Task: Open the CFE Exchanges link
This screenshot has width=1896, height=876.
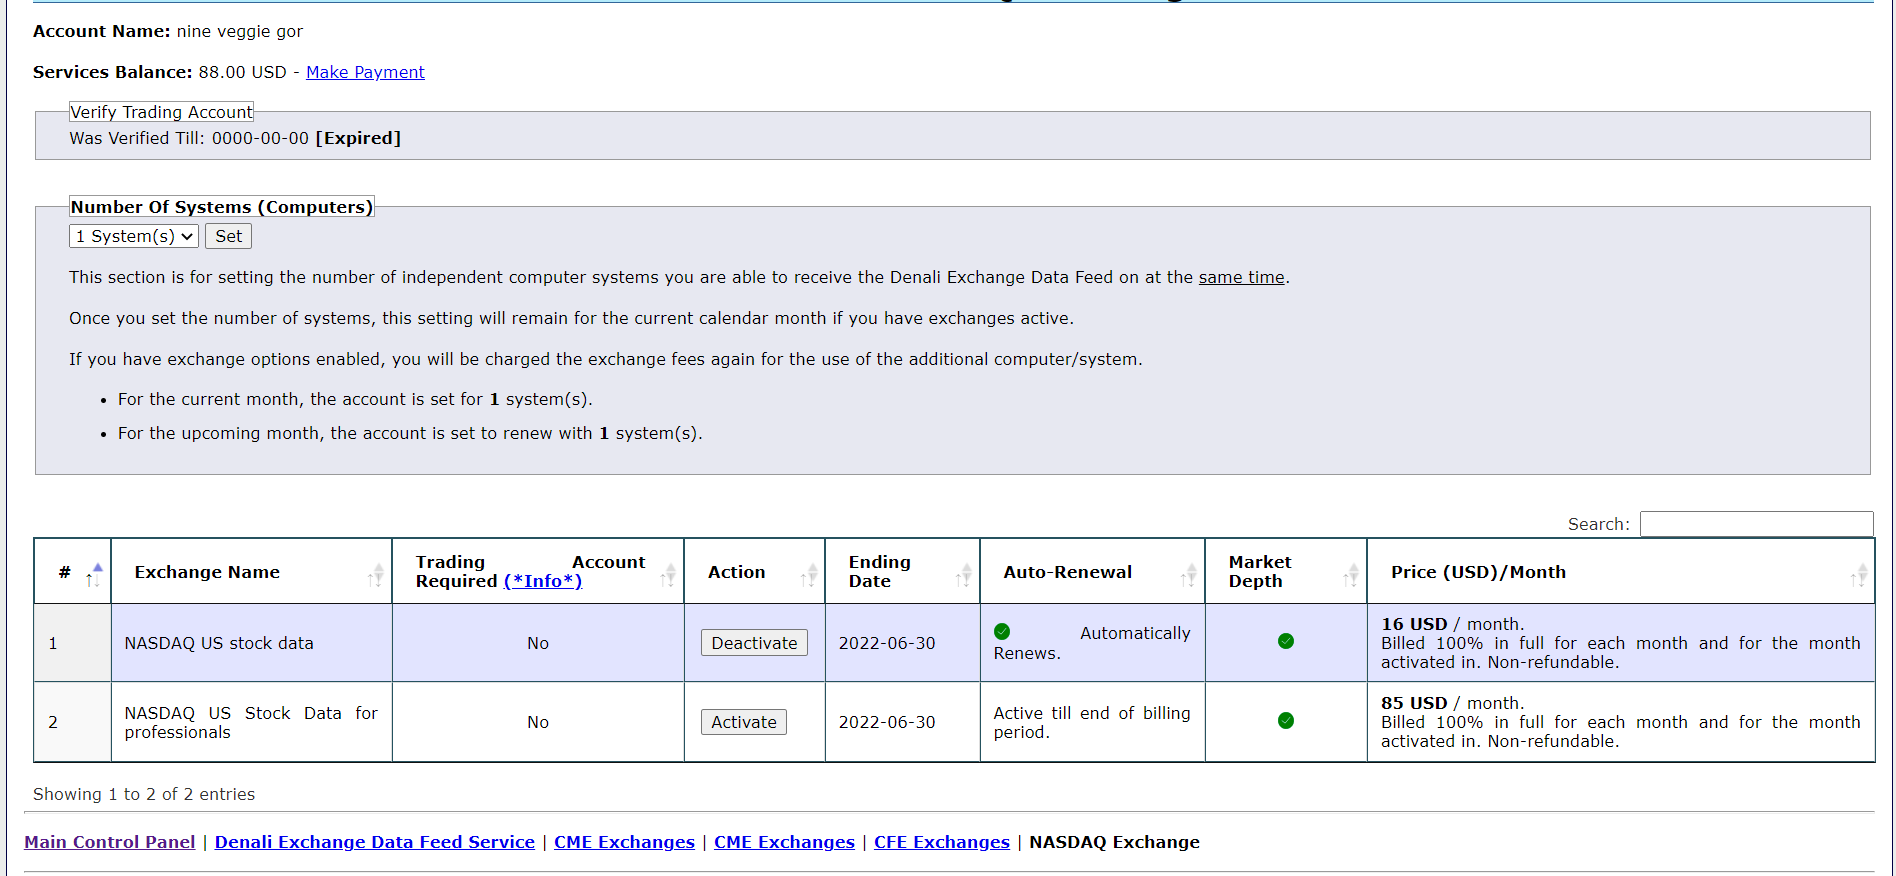Action: [x=942, y=842]
